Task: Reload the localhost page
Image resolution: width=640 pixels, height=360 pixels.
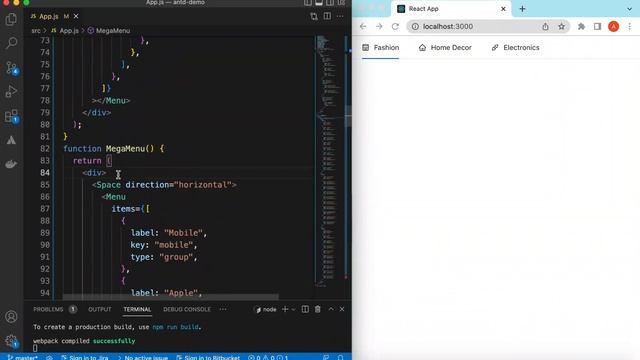Action: click(395, 26)
